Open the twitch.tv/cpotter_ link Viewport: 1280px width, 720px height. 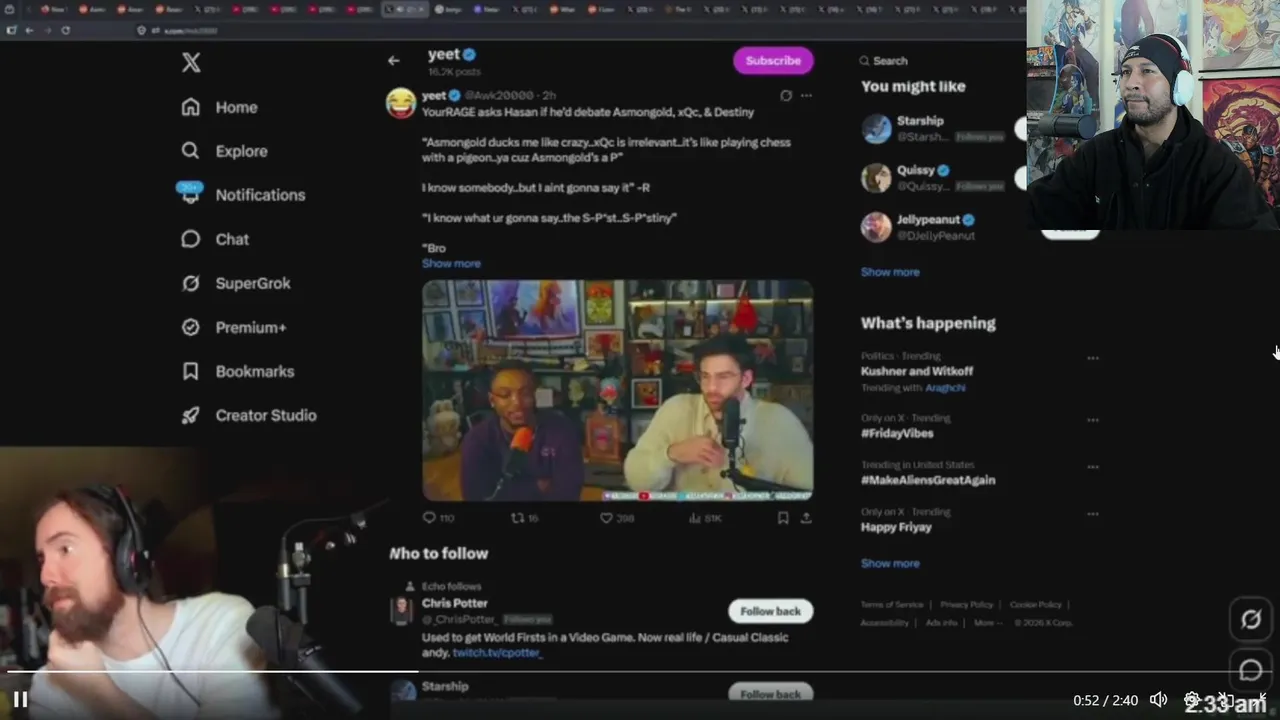497,653
